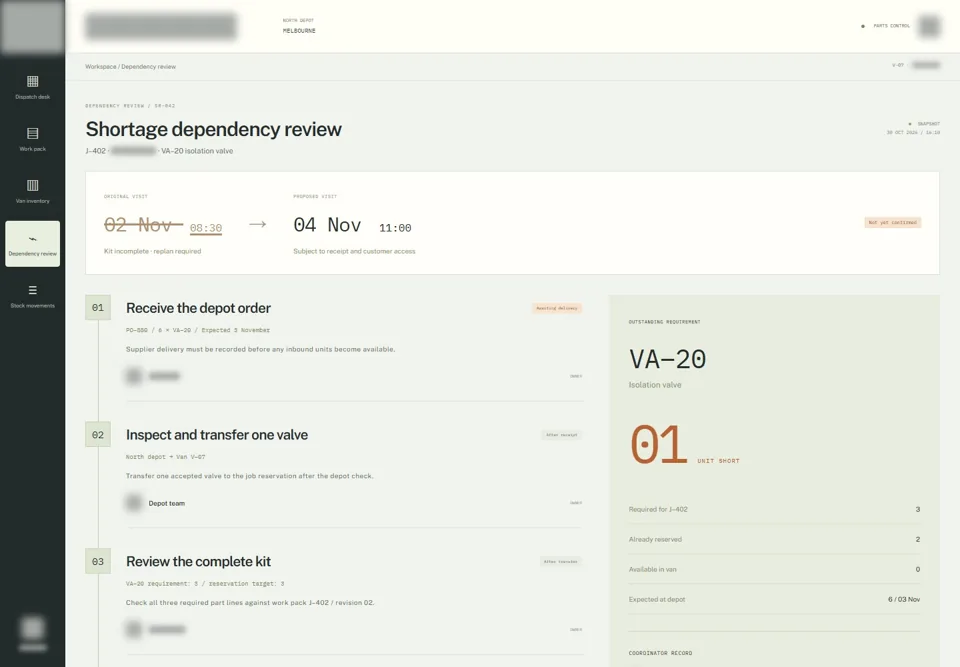
Task: Click step number badge 02
Action: pyautogui.click(x=98, y=435)
